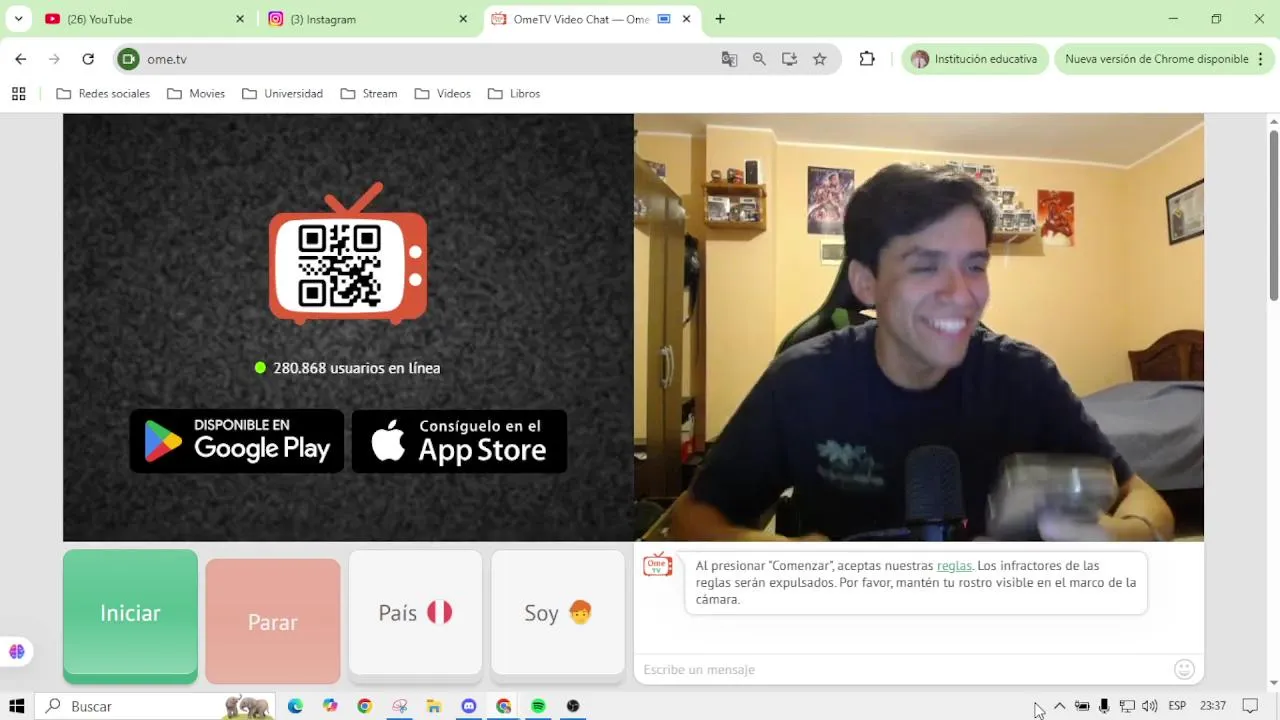Image resolution: width=1280 pixels, height=720 pixels.
Task: Open the Stream bookmark folder
Action: coord(369,94)
